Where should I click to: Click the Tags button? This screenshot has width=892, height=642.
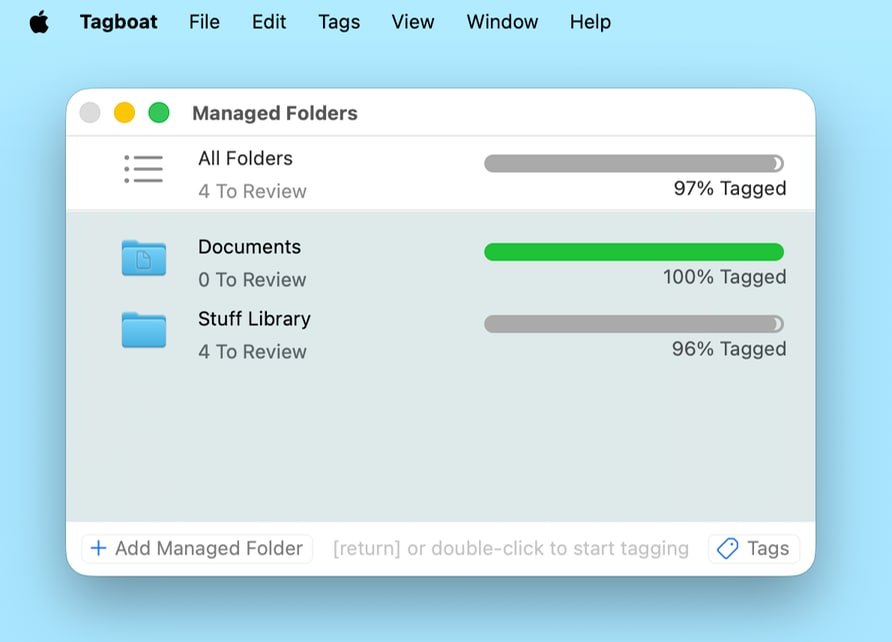(753, 548)
